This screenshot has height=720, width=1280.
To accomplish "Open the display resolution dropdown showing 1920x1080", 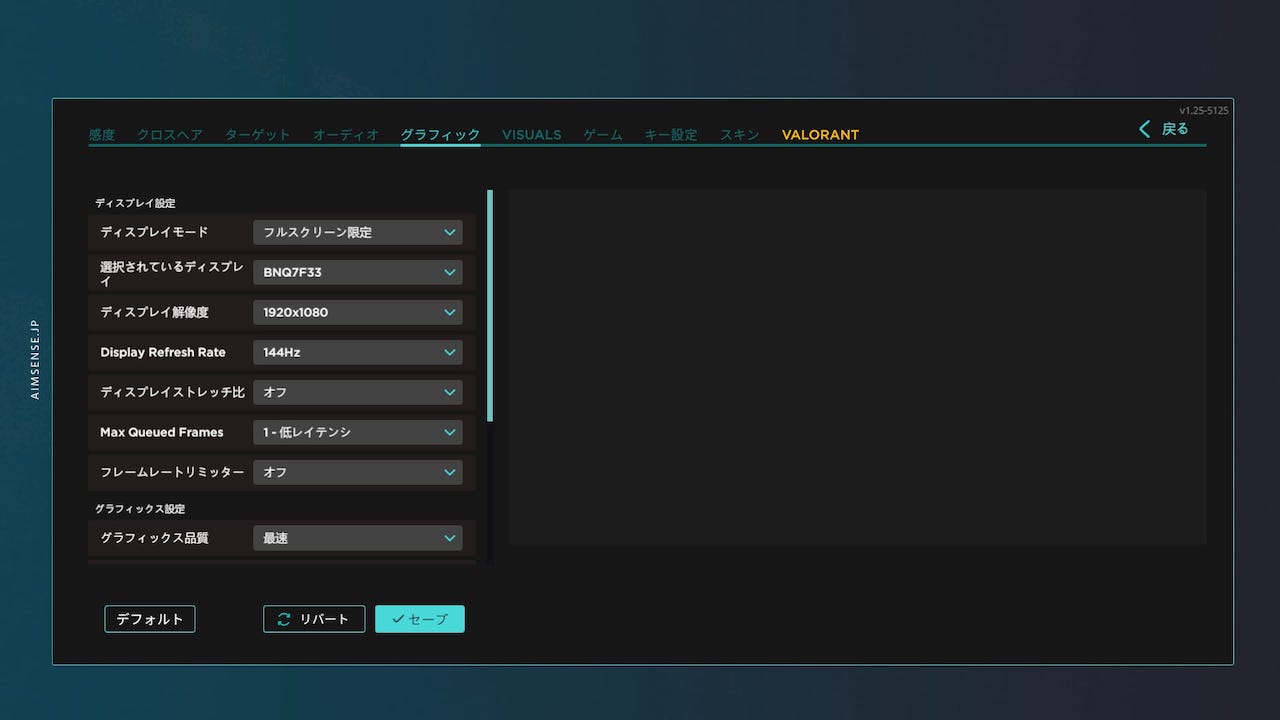I will tap(357, 312).
